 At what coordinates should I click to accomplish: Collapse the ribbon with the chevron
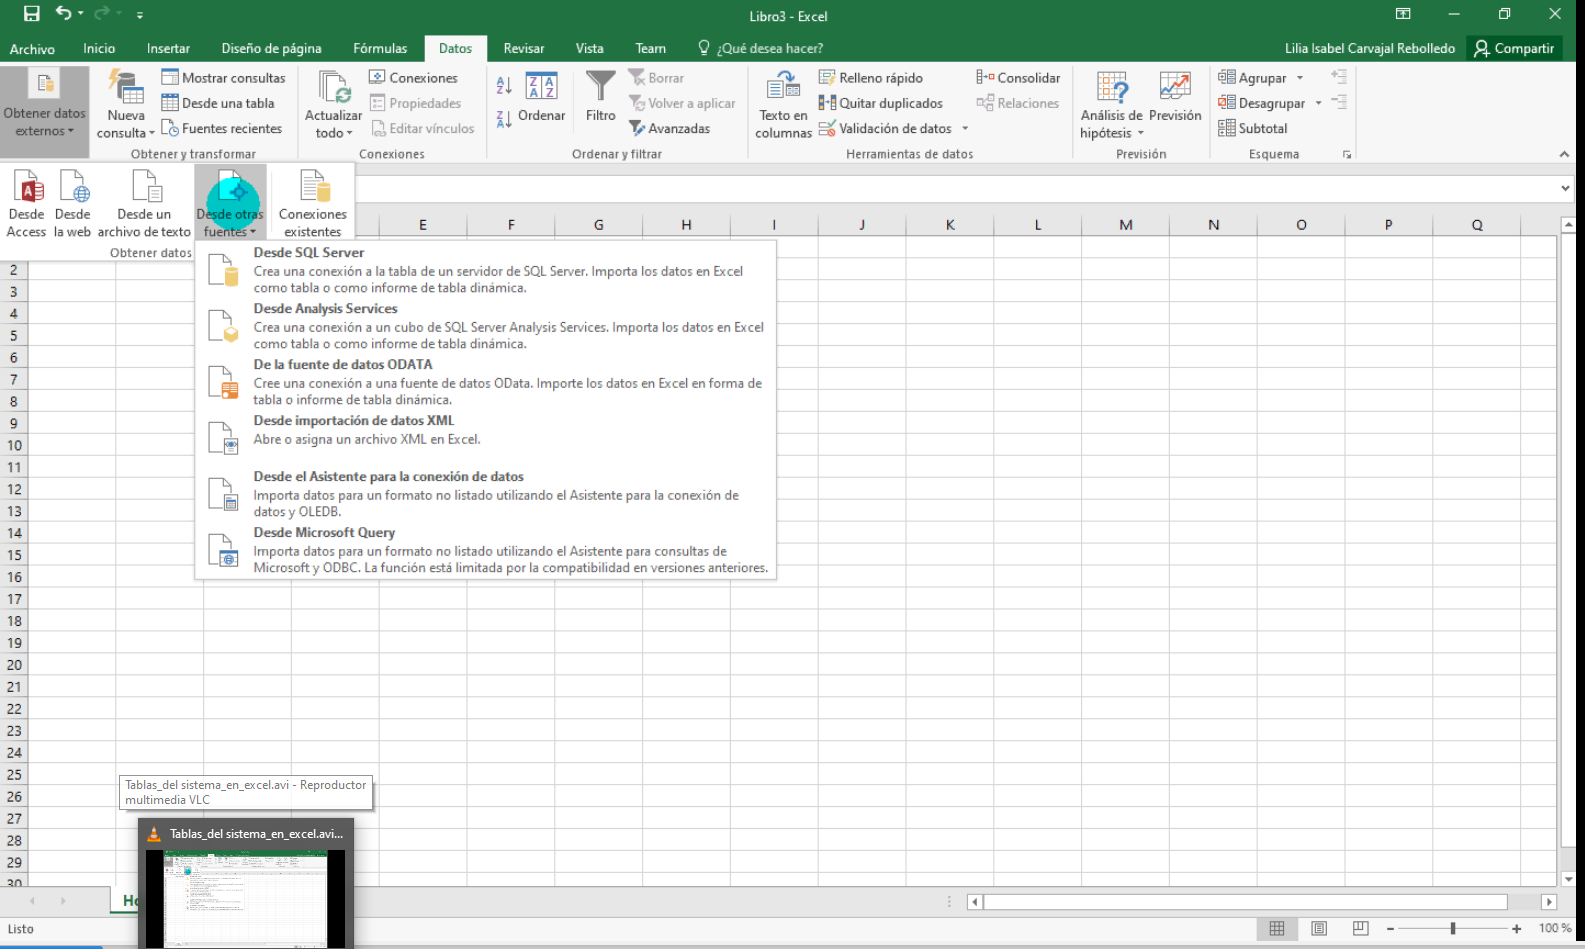coord(1564,154)
